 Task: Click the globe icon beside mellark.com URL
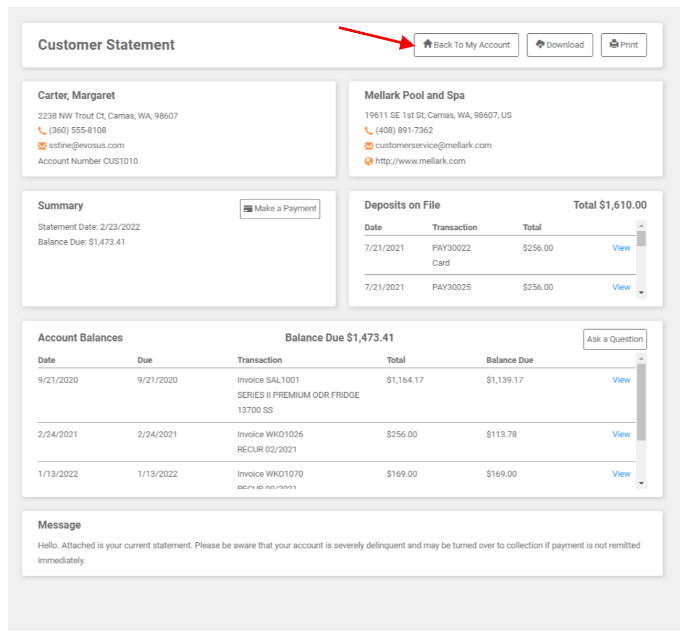[x=369, y=161]
